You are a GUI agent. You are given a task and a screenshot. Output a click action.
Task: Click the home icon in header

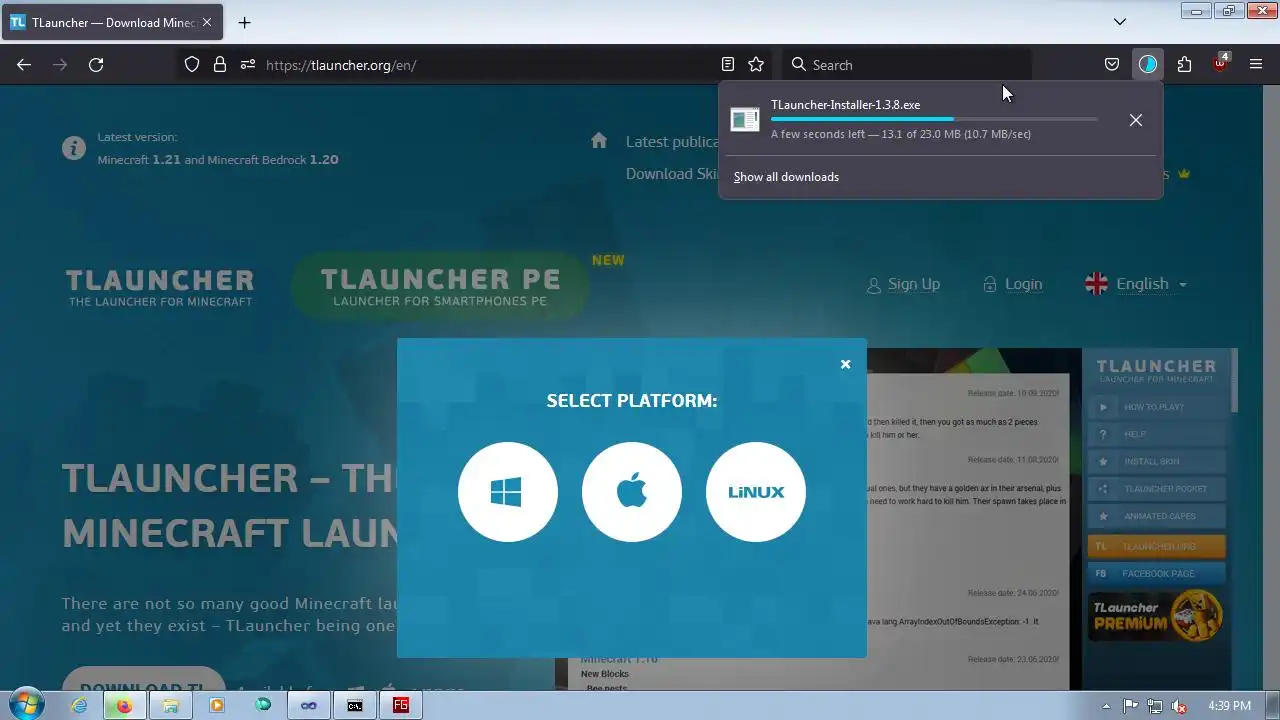(x=599, y=141)
